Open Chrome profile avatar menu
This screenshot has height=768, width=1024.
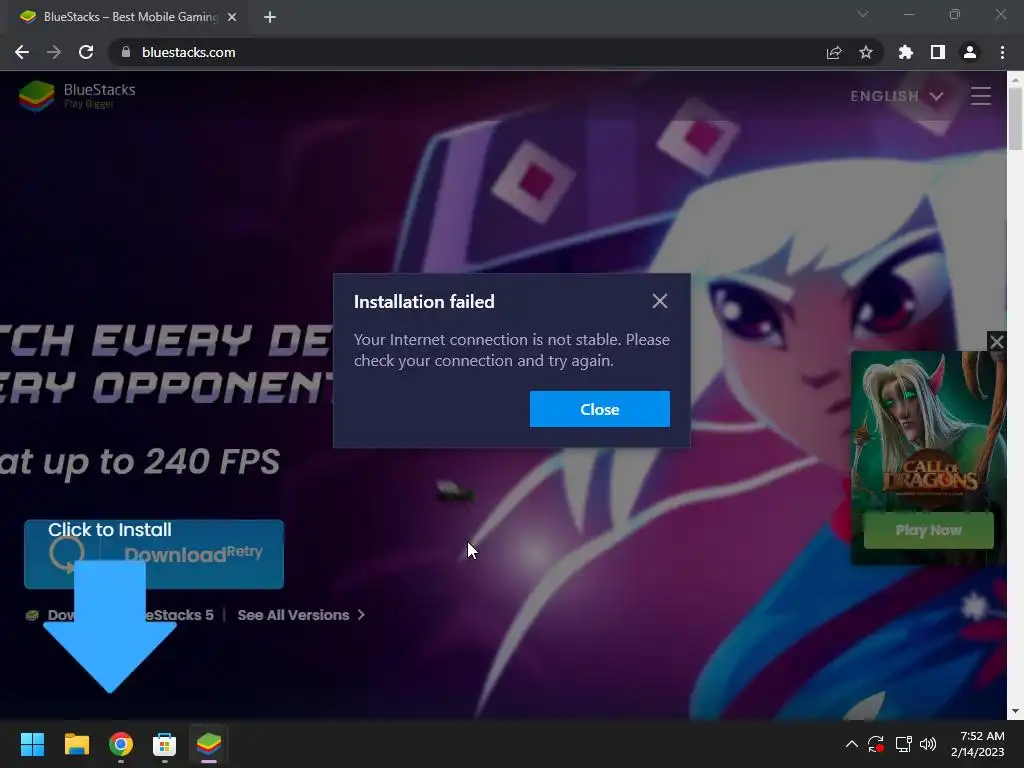click(970, 52)
